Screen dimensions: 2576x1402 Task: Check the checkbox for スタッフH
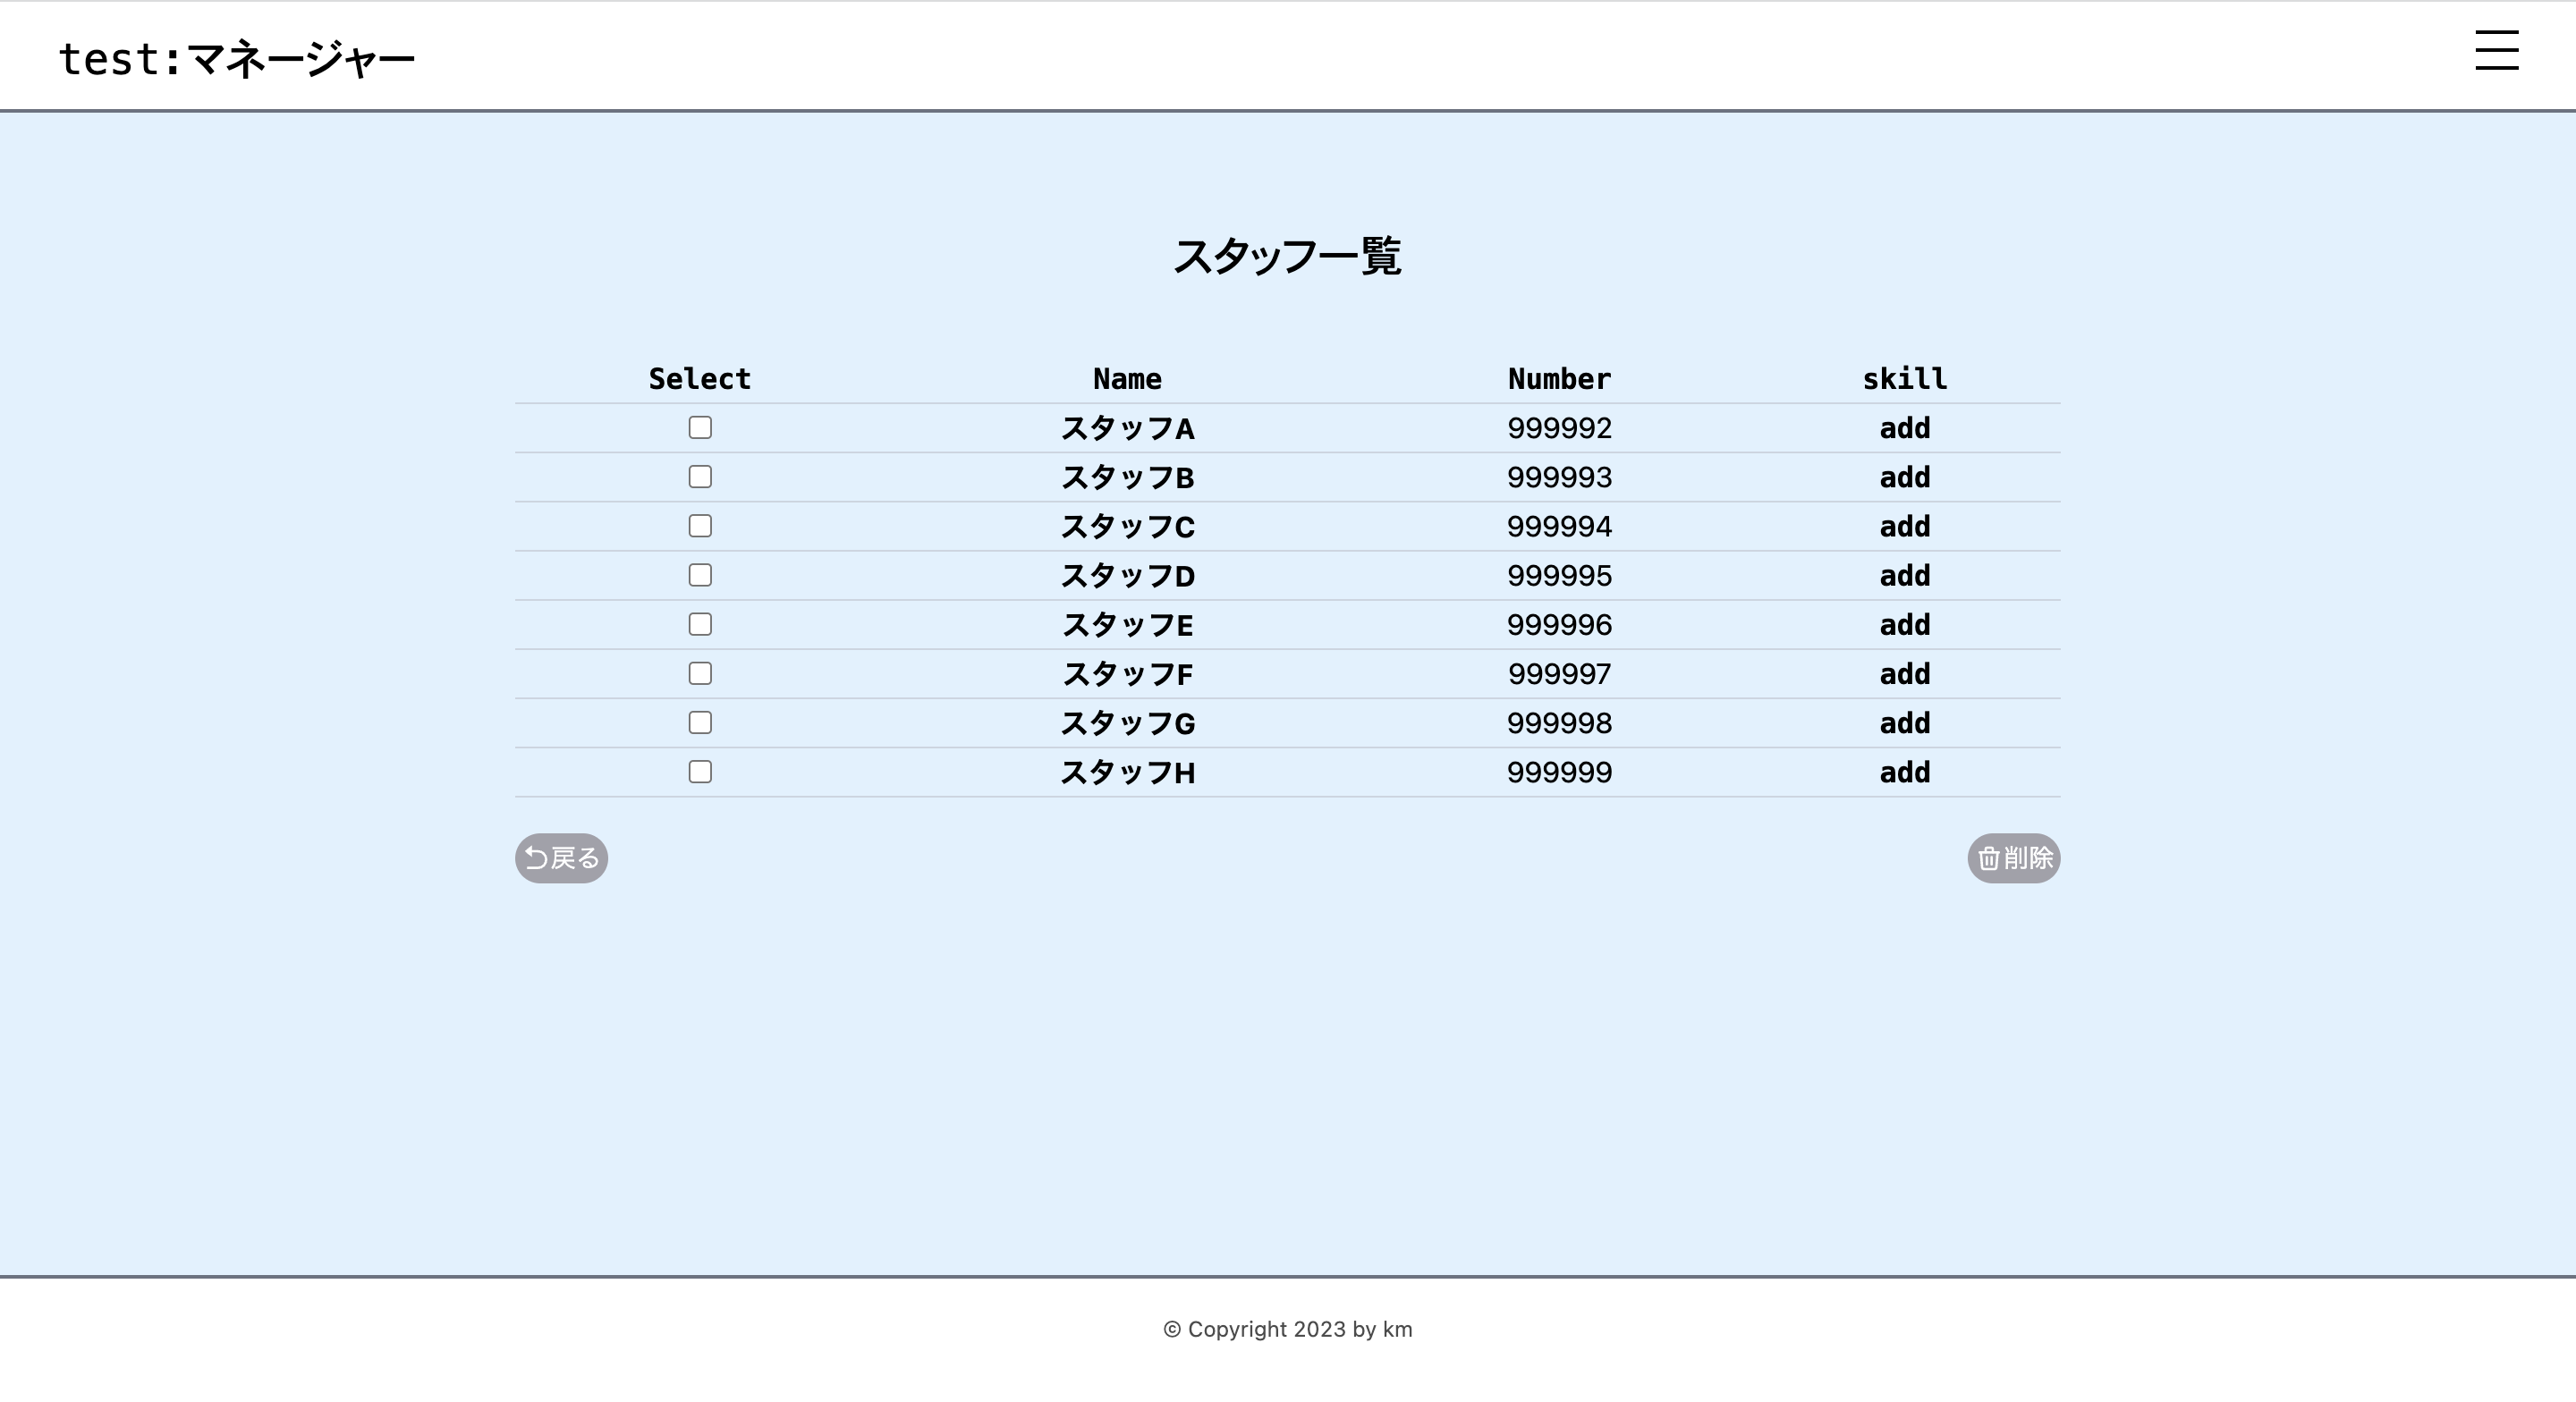tap(700, 772)
